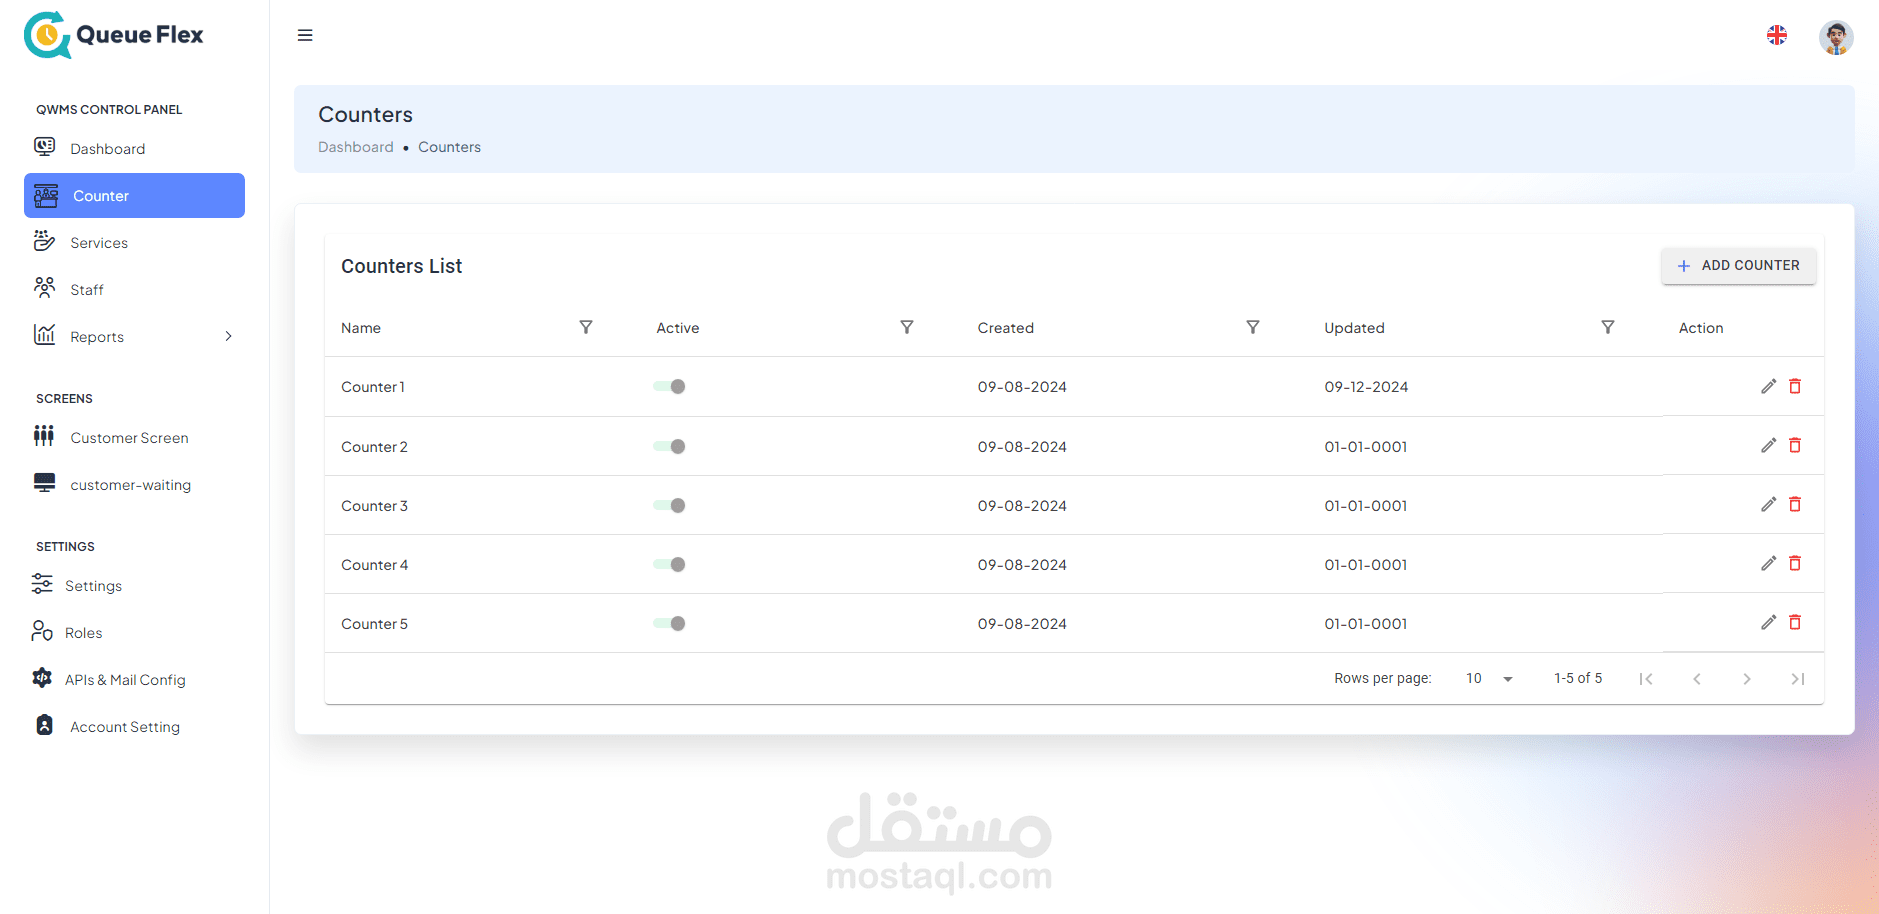Edit Counter 5 with pencil icon

tap(1768, 622)
